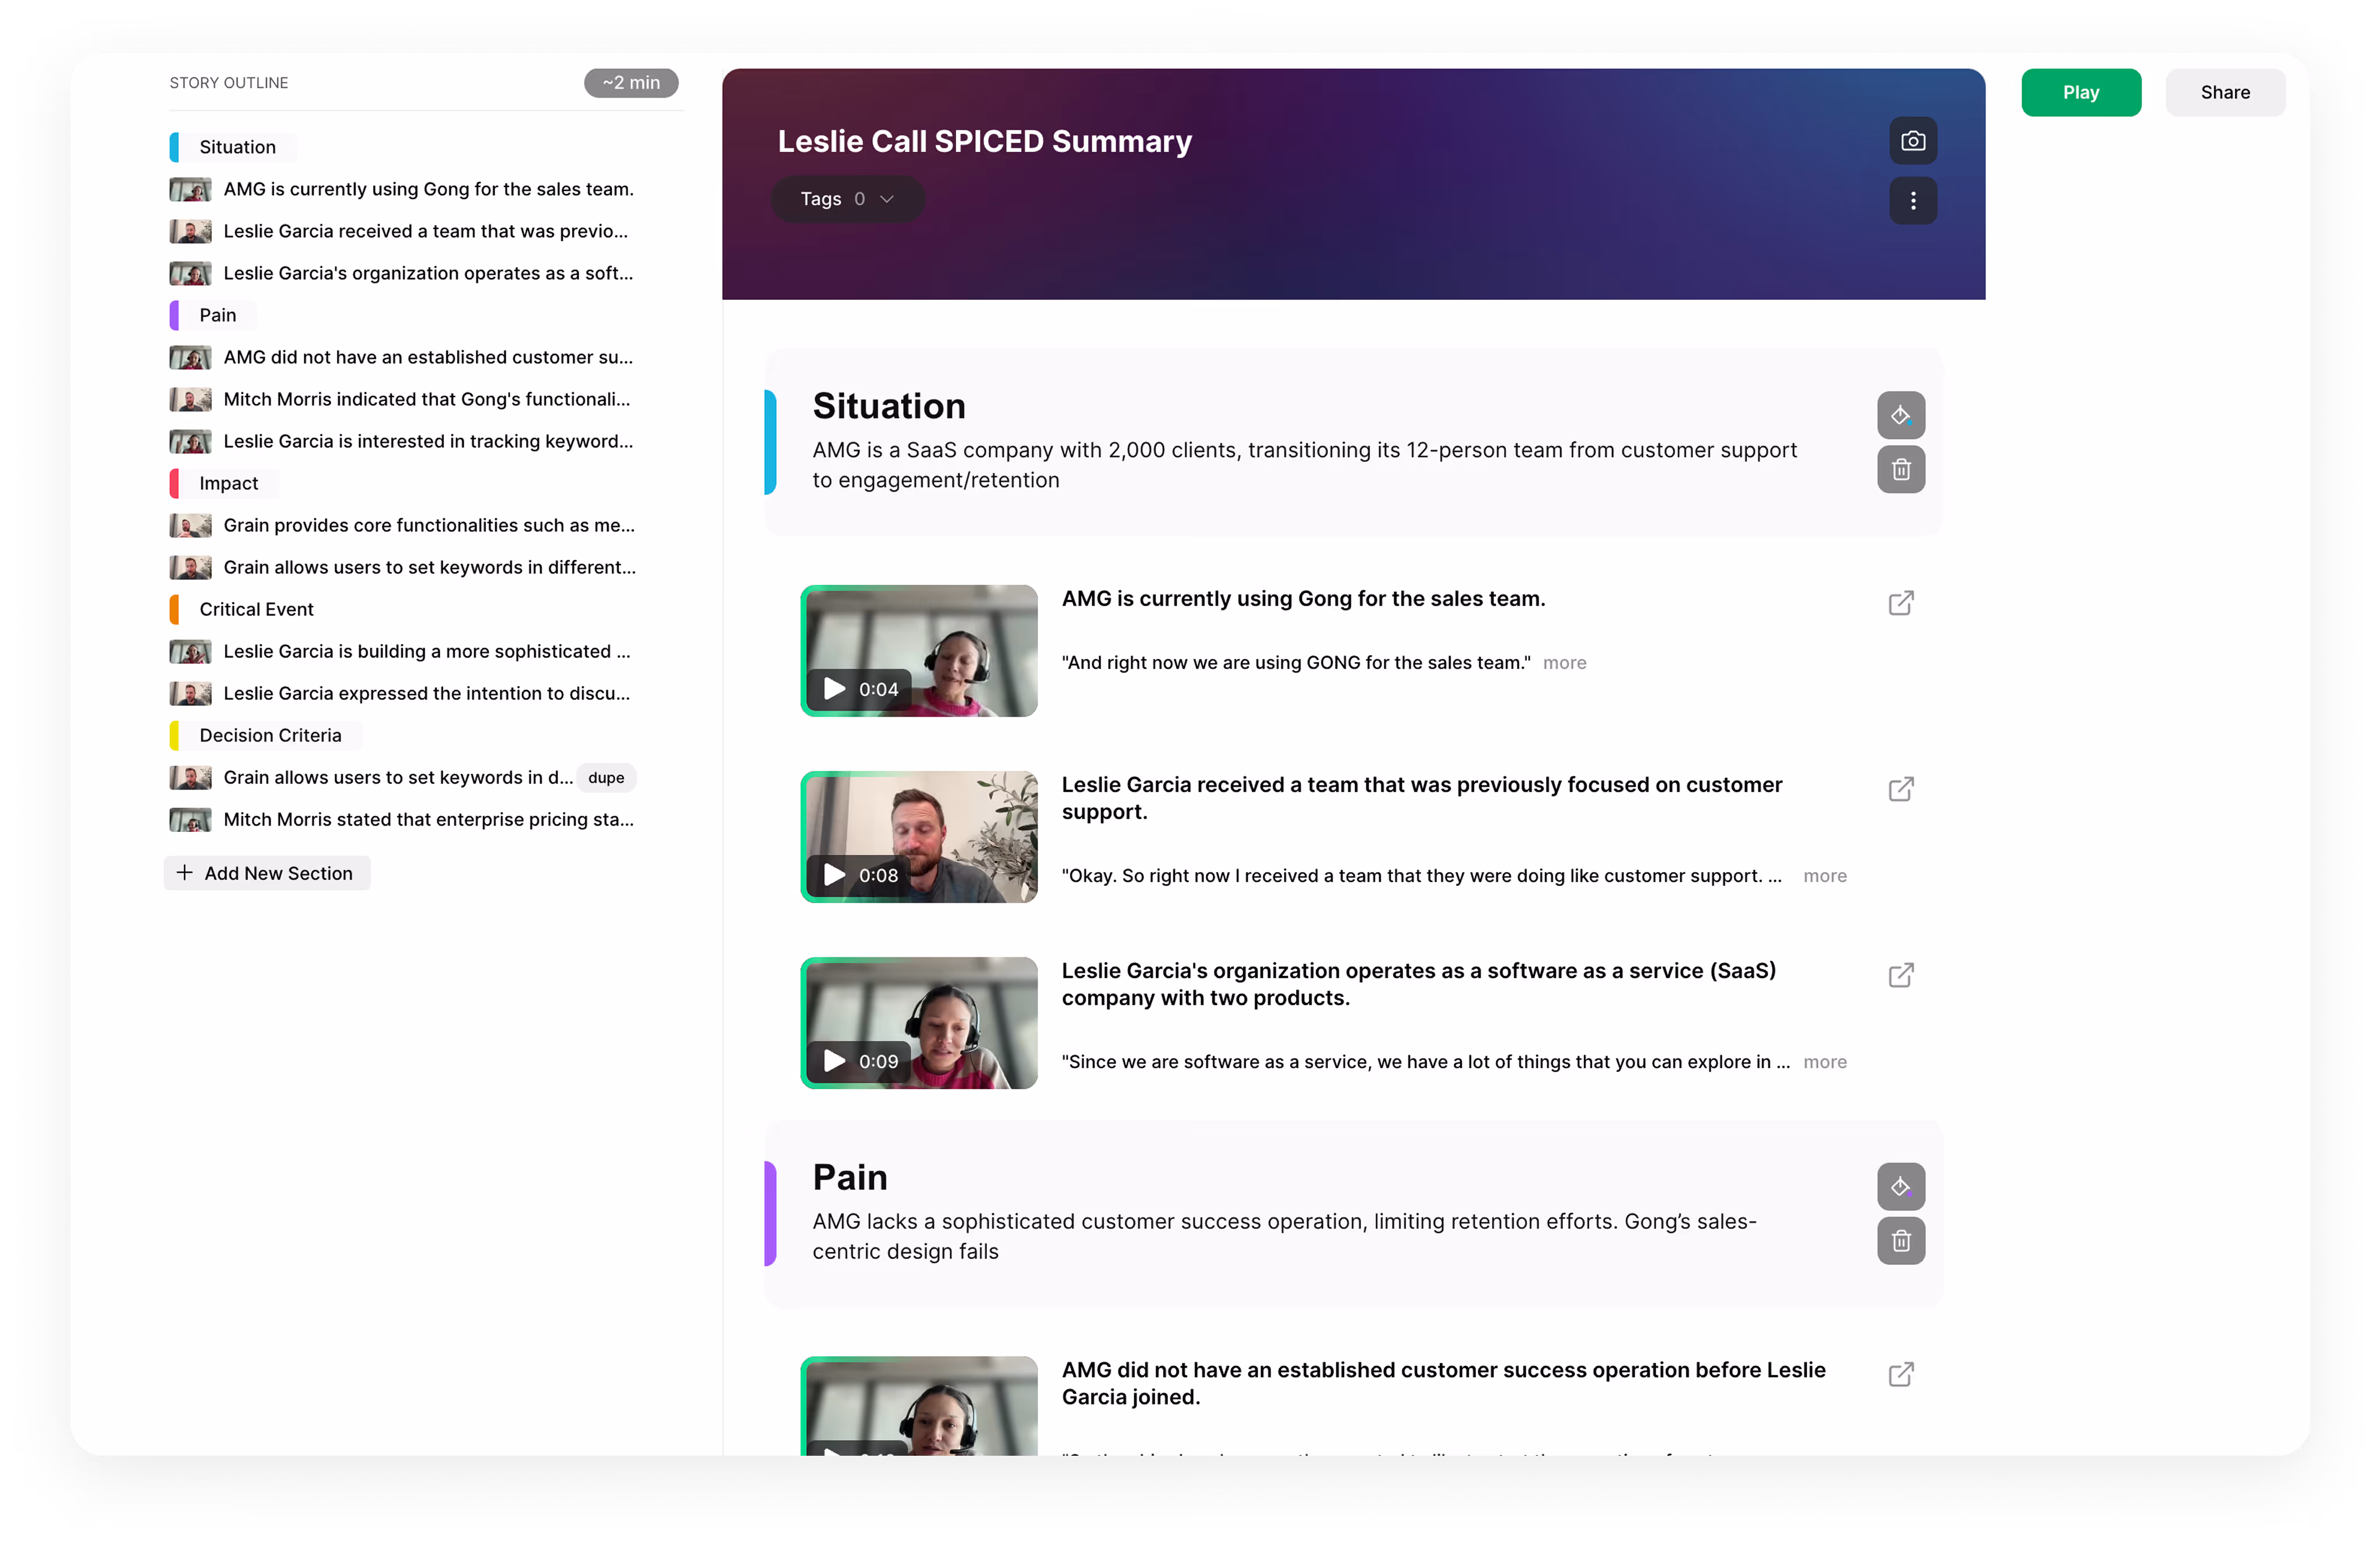Image resolution: width=2380 pixels, height=1543 pixels.
Task: Click the '~2 min' duration badge
Action: click(x=631, y=82)
